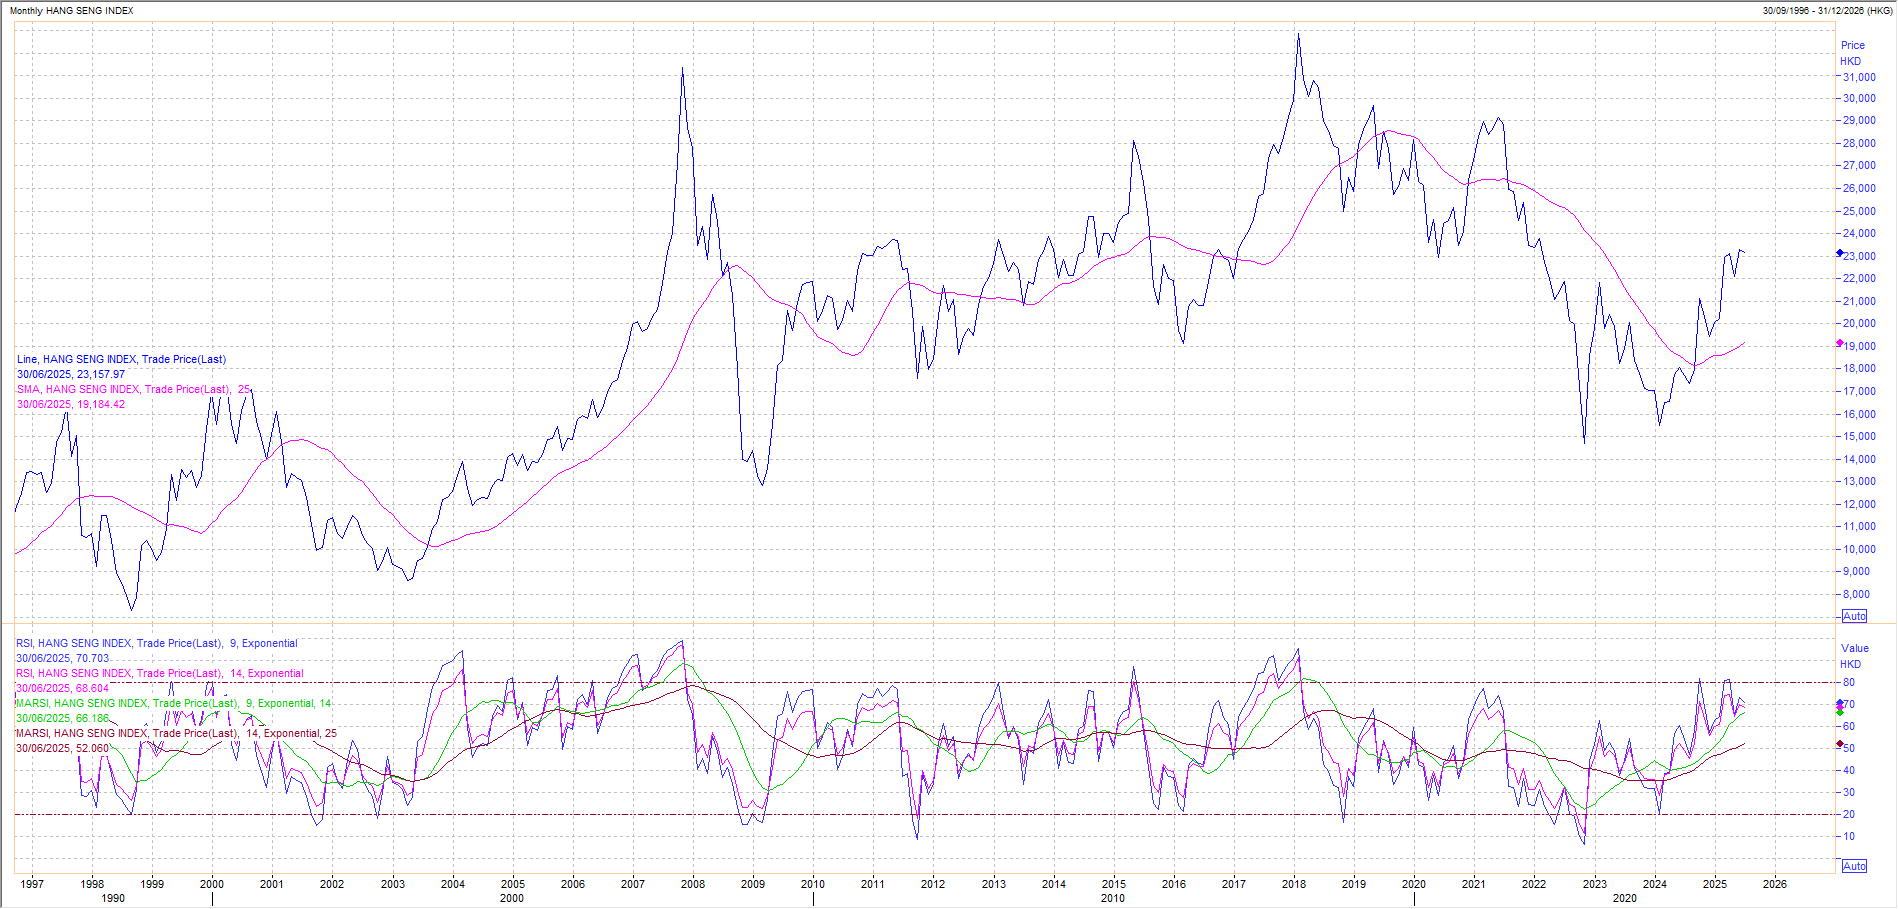
Task: Select the dark red MARSI marker near 50
Action: (1840, 744)
